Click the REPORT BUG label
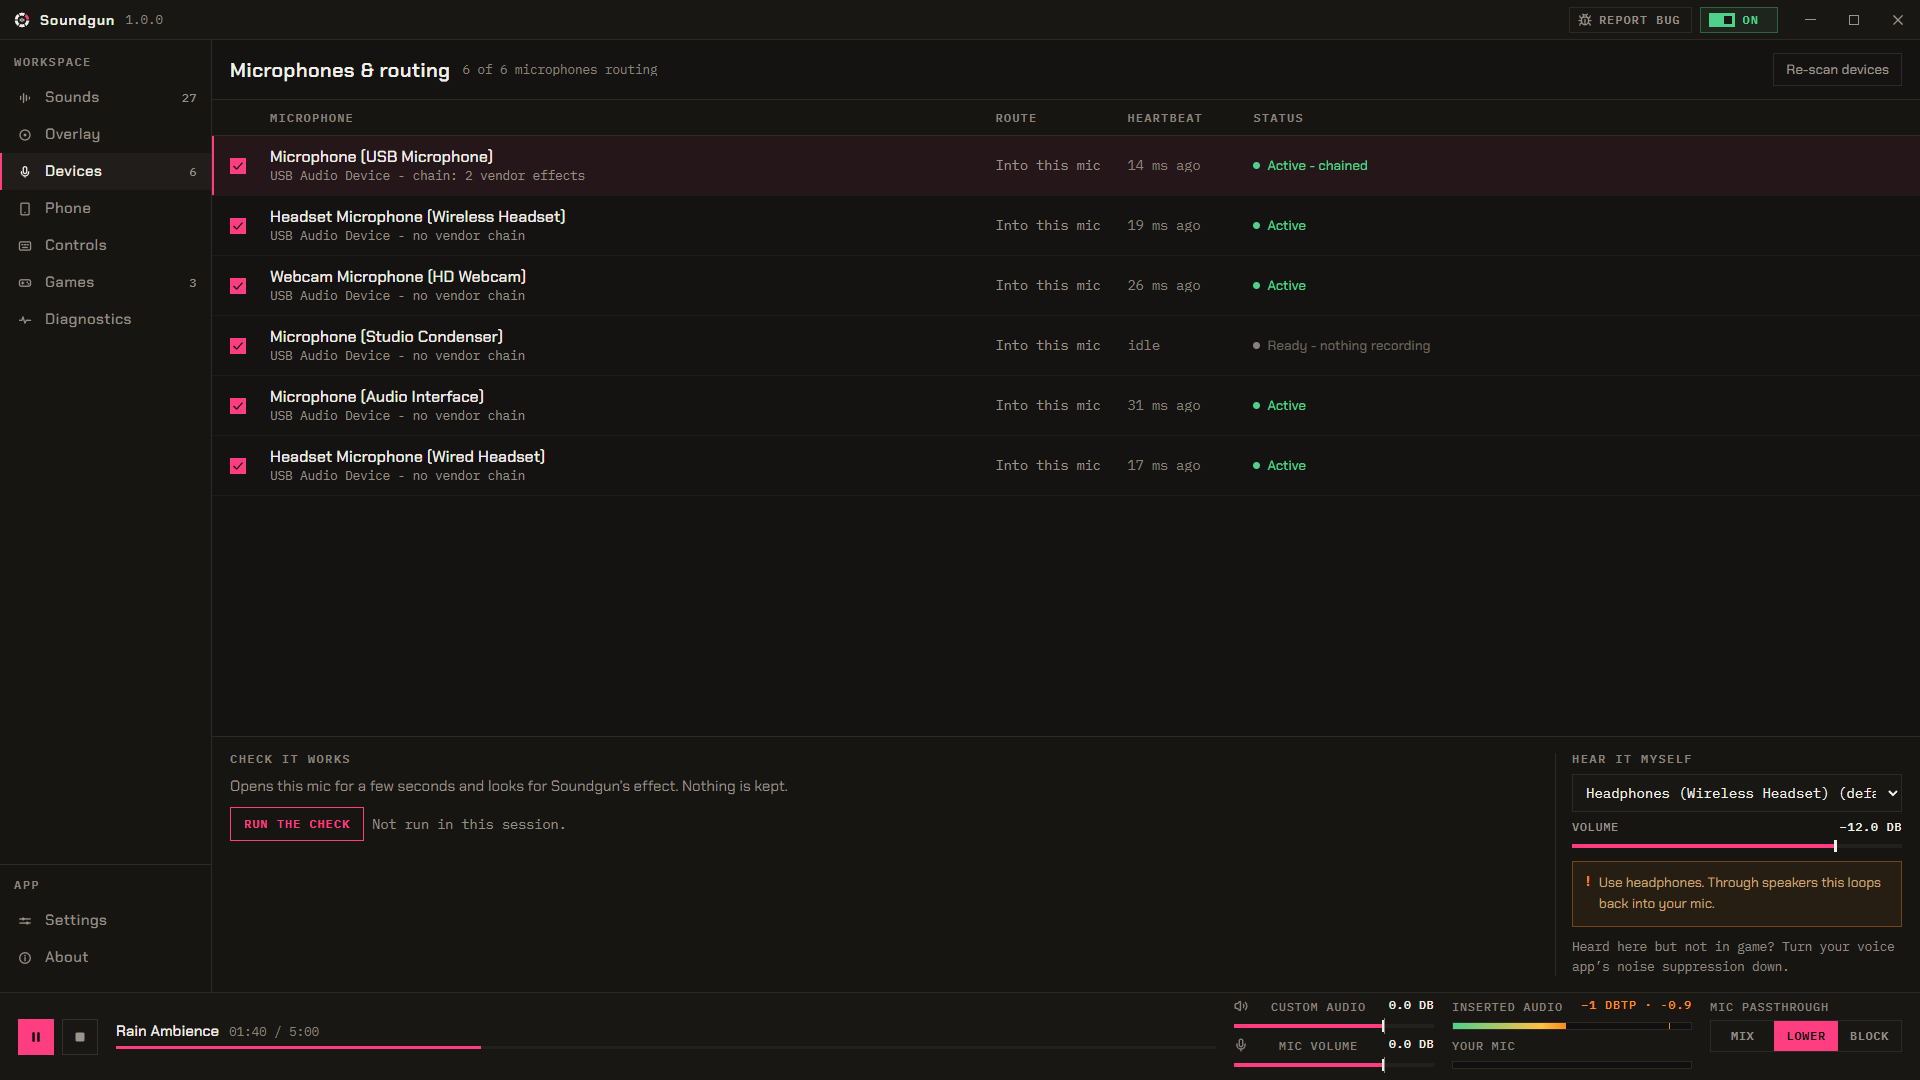Screen dimensions: 1920x1080 tap(1639, 20)
